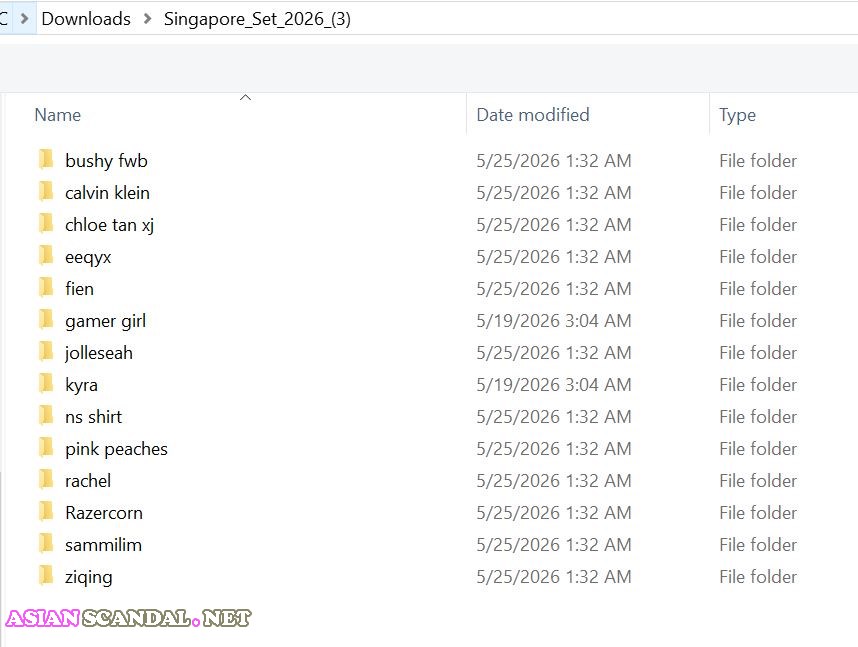The height and width of the screenshot is (647, 858).
Task: Click the Singapore_Set_2026_(3) breadcrumb segment
Action: click(x=257, y=19)
